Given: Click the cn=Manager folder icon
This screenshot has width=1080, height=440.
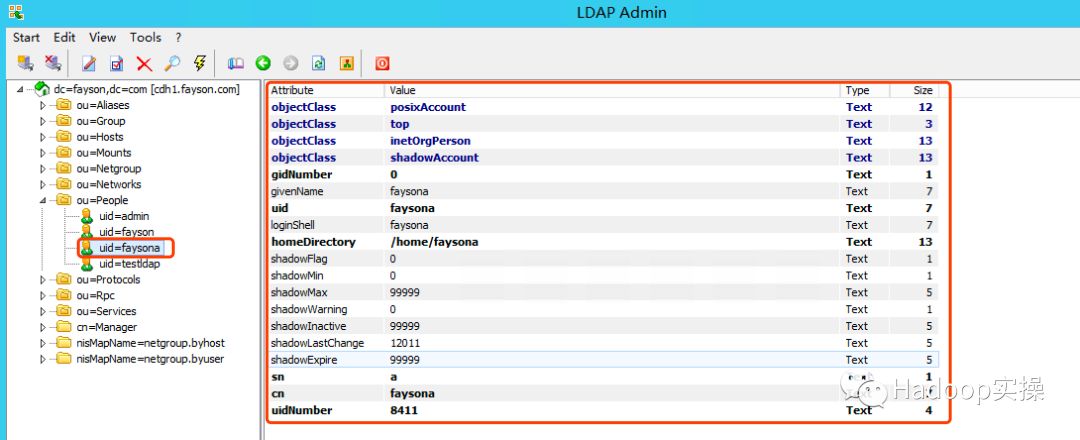Looking at the screenshot, I should pos(64,327).
